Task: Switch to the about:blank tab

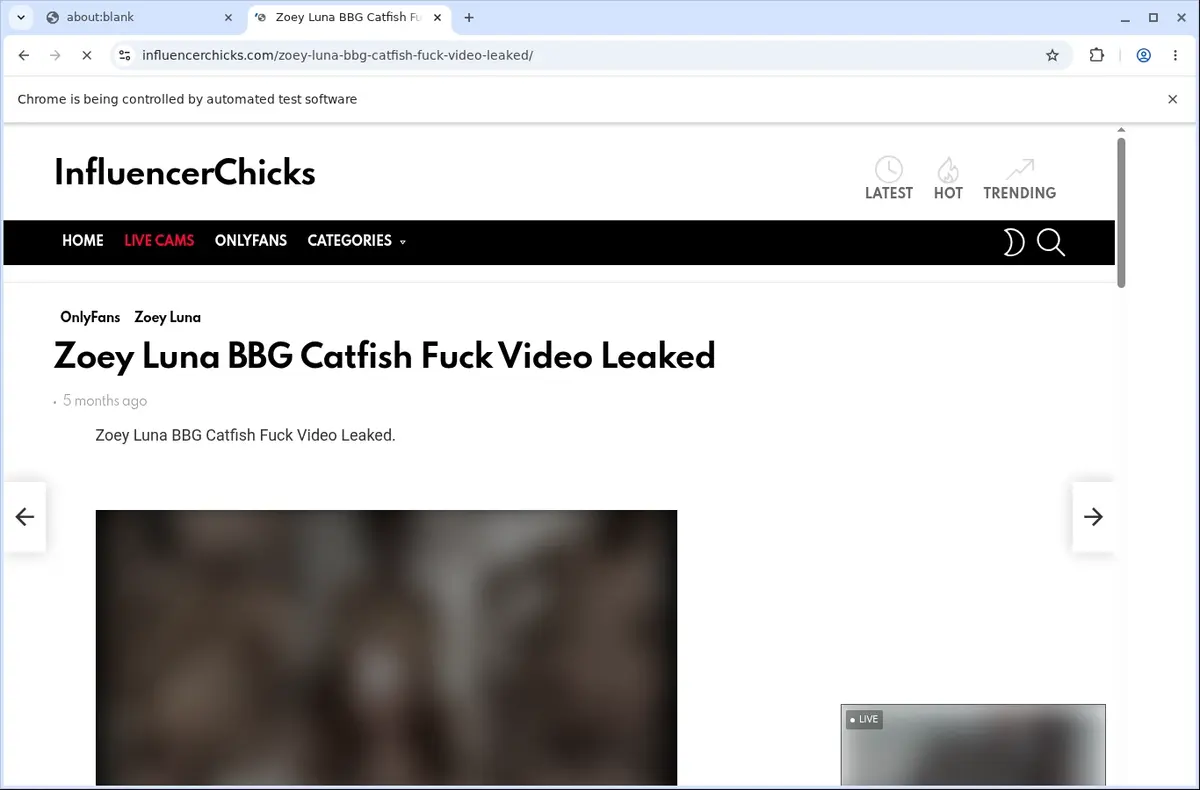Action: 136,17
